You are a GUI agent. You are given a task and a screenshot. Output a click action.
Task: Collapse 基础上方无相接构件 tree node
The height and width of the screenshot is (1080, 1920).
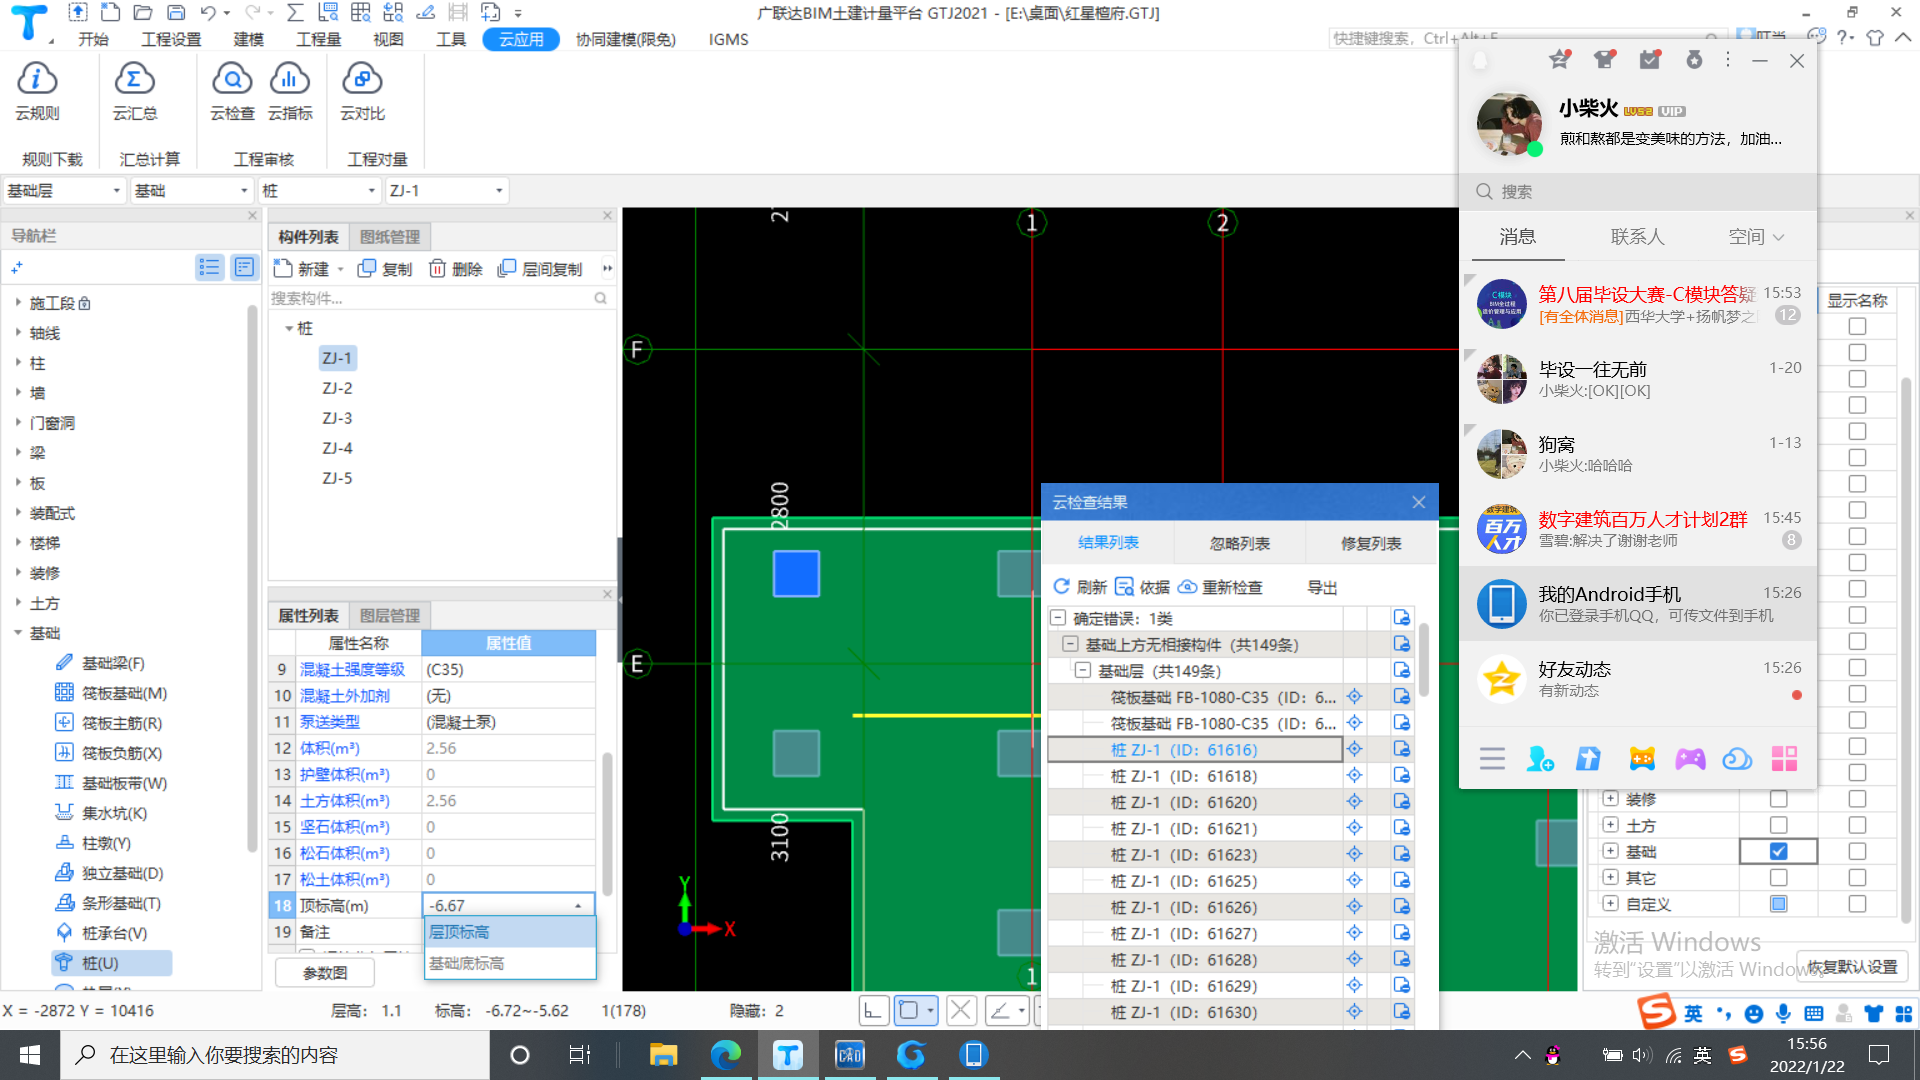pos(1070,645)
